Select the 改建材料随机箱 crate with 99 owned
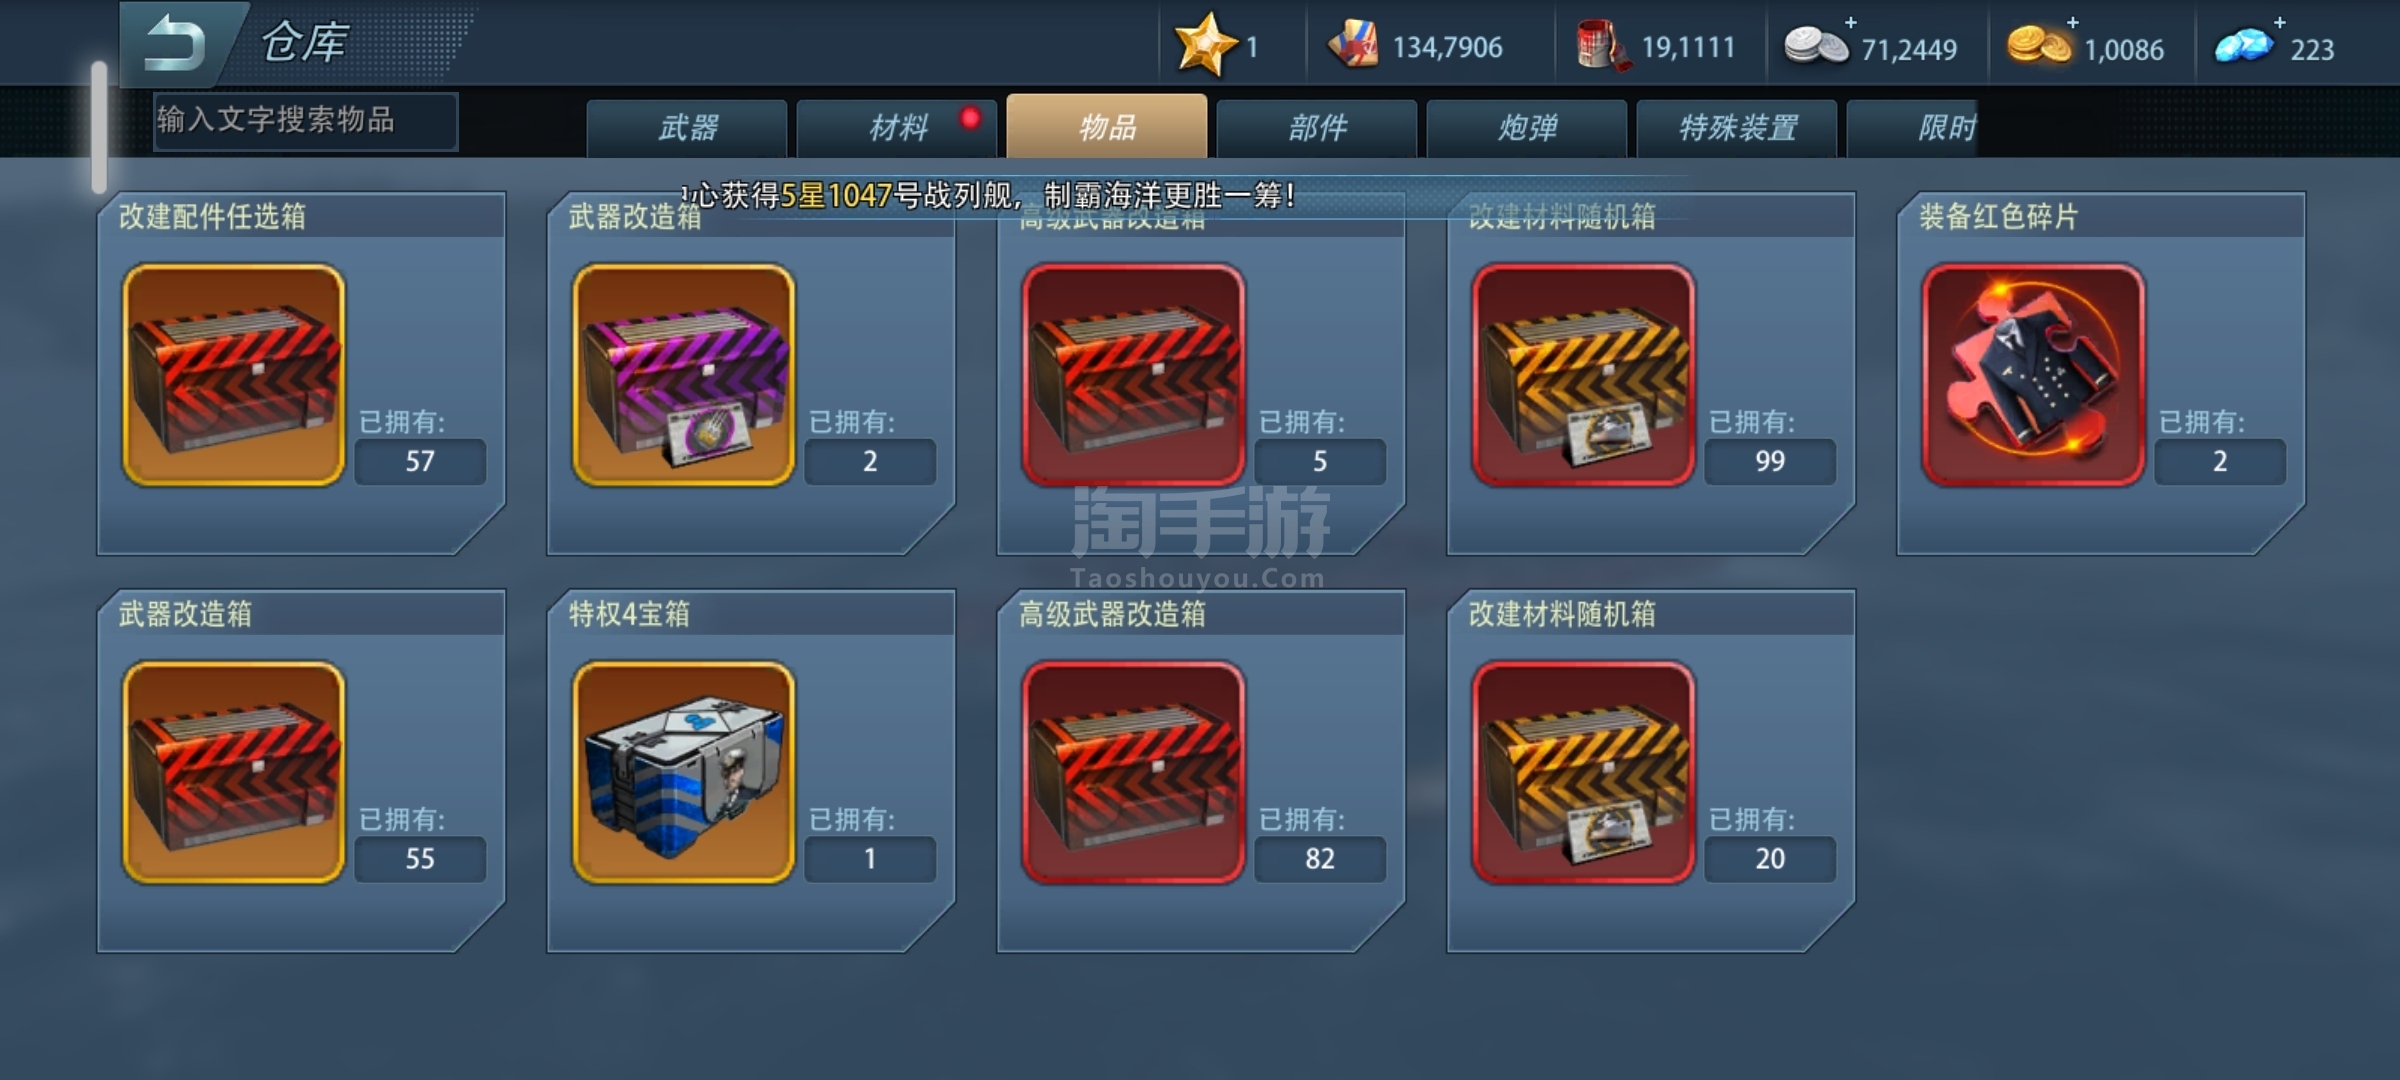The height and width of the screenshot is (1080, 2400). pyautogui.click(x=1583, y=375)
